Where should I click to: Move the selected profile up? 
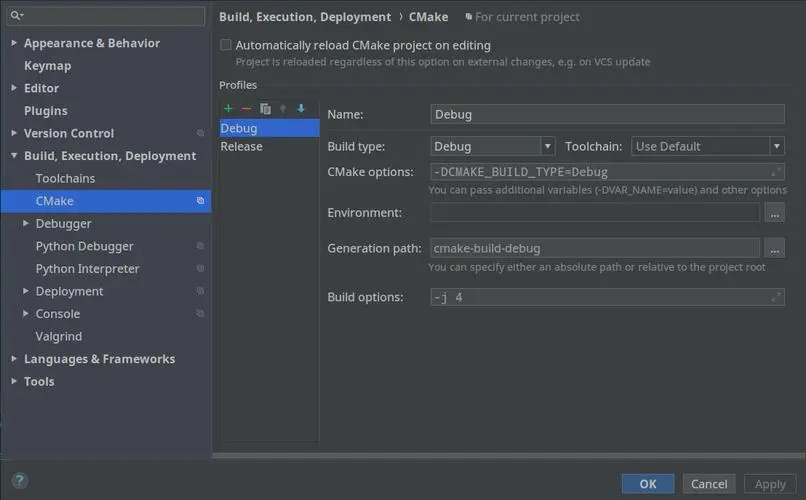point(283,108)
